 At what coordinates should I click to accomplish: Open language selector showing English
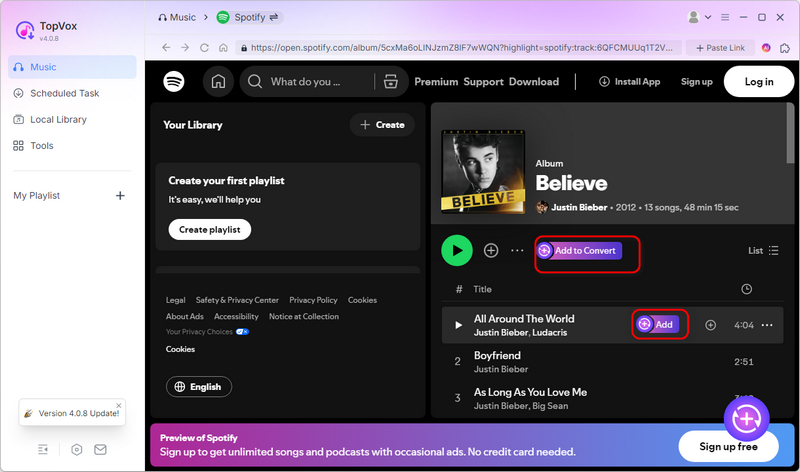[199, 387]
